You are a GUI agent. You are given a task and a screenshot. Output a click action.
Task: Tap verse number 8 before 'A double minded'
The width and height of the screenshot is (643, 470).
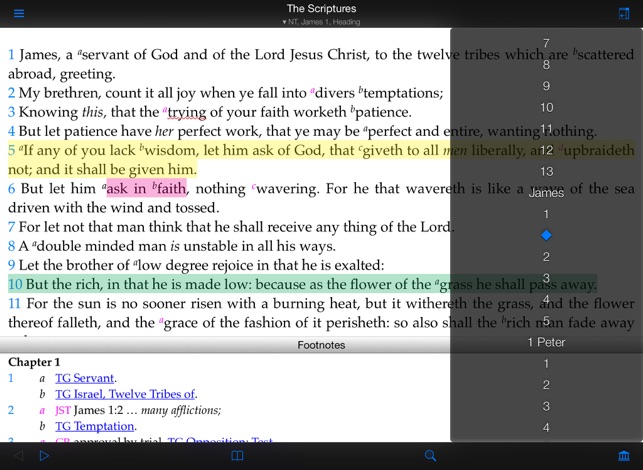point(11,246)
